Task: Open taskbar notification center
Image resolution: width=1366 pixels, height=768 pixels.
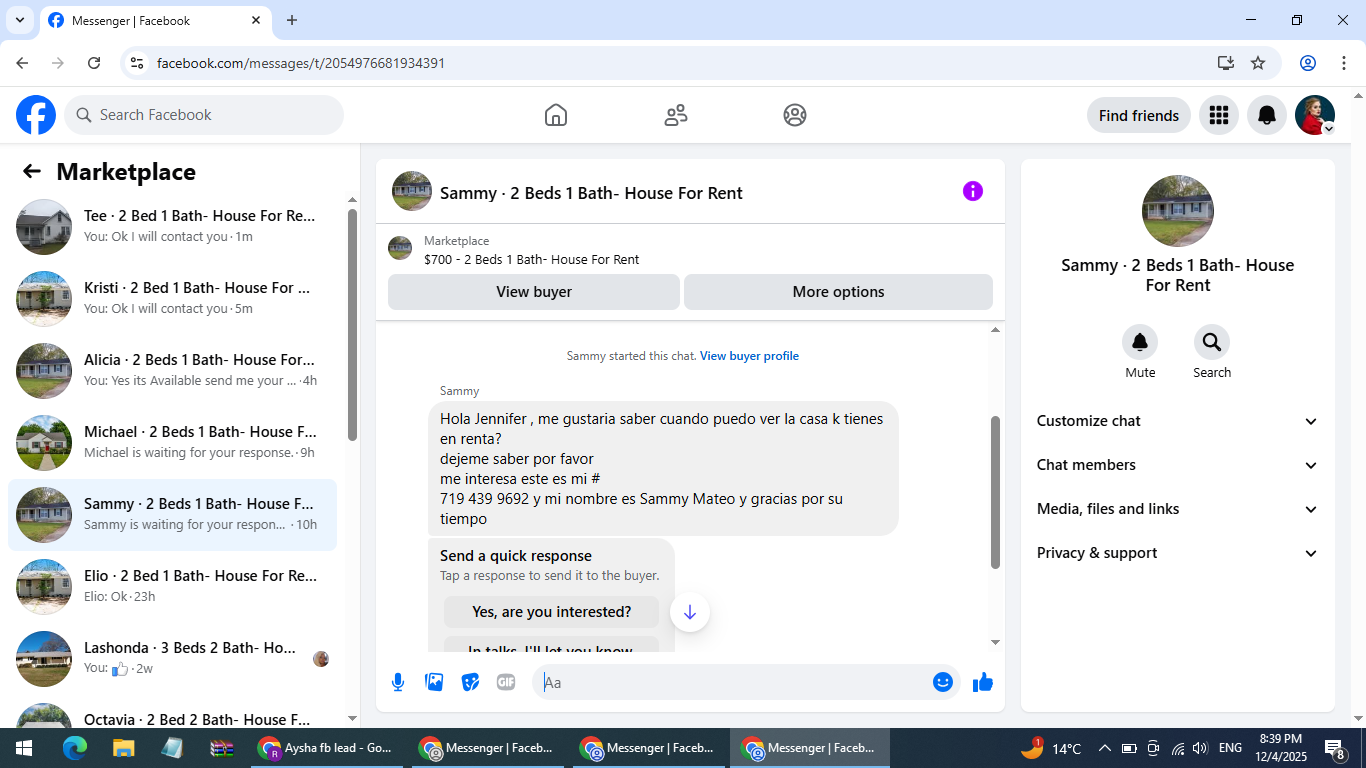Action: pyautogui.click(x=1335, y=748)
